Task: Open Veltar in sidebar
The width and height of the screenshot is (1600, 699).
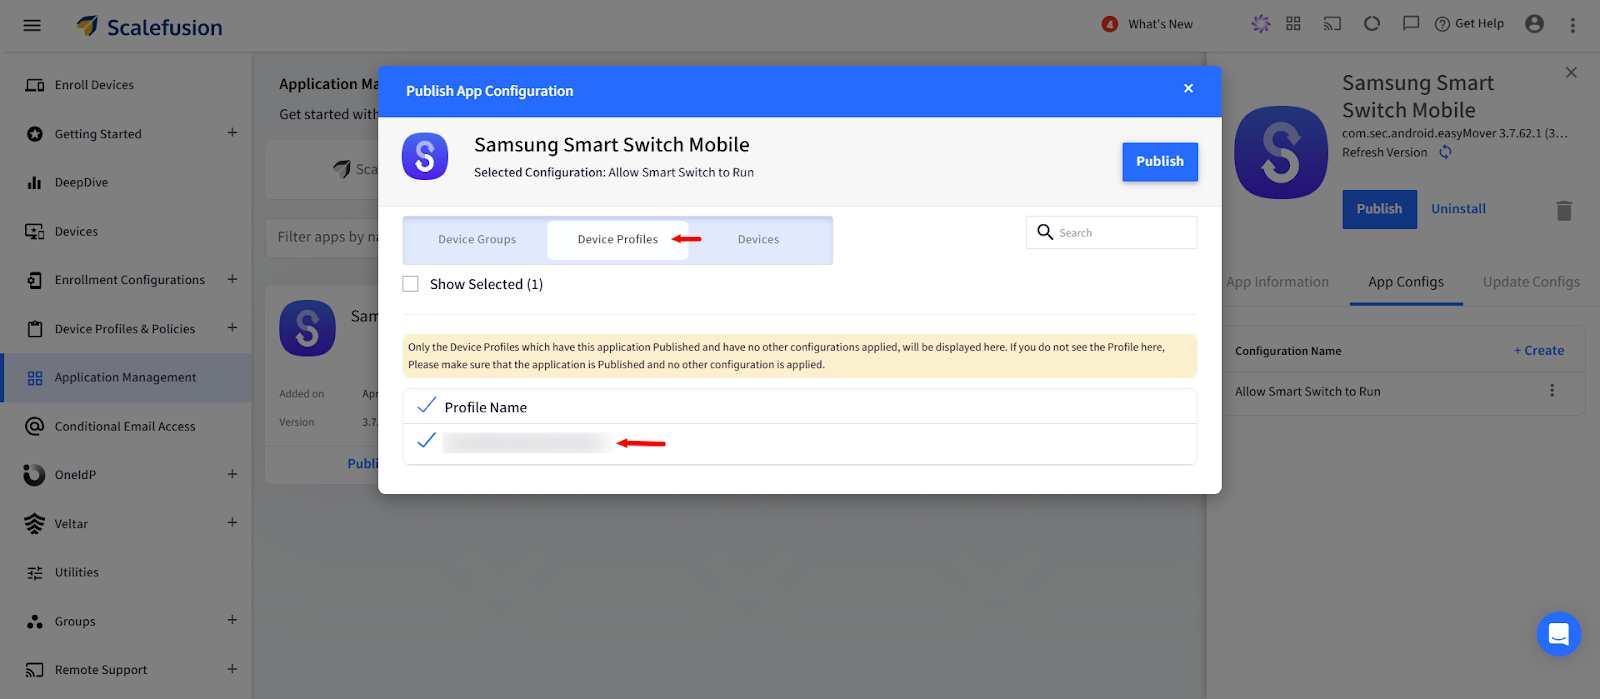Action: pyautogui.click(x=71, y=524)
